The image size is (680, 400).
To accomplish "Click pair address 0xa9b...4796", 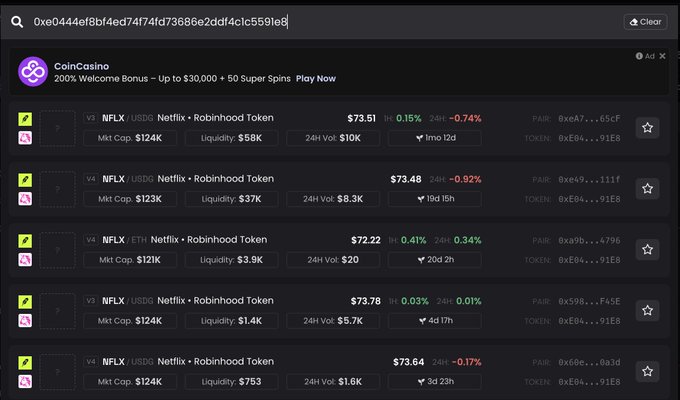I will (589, 240).
